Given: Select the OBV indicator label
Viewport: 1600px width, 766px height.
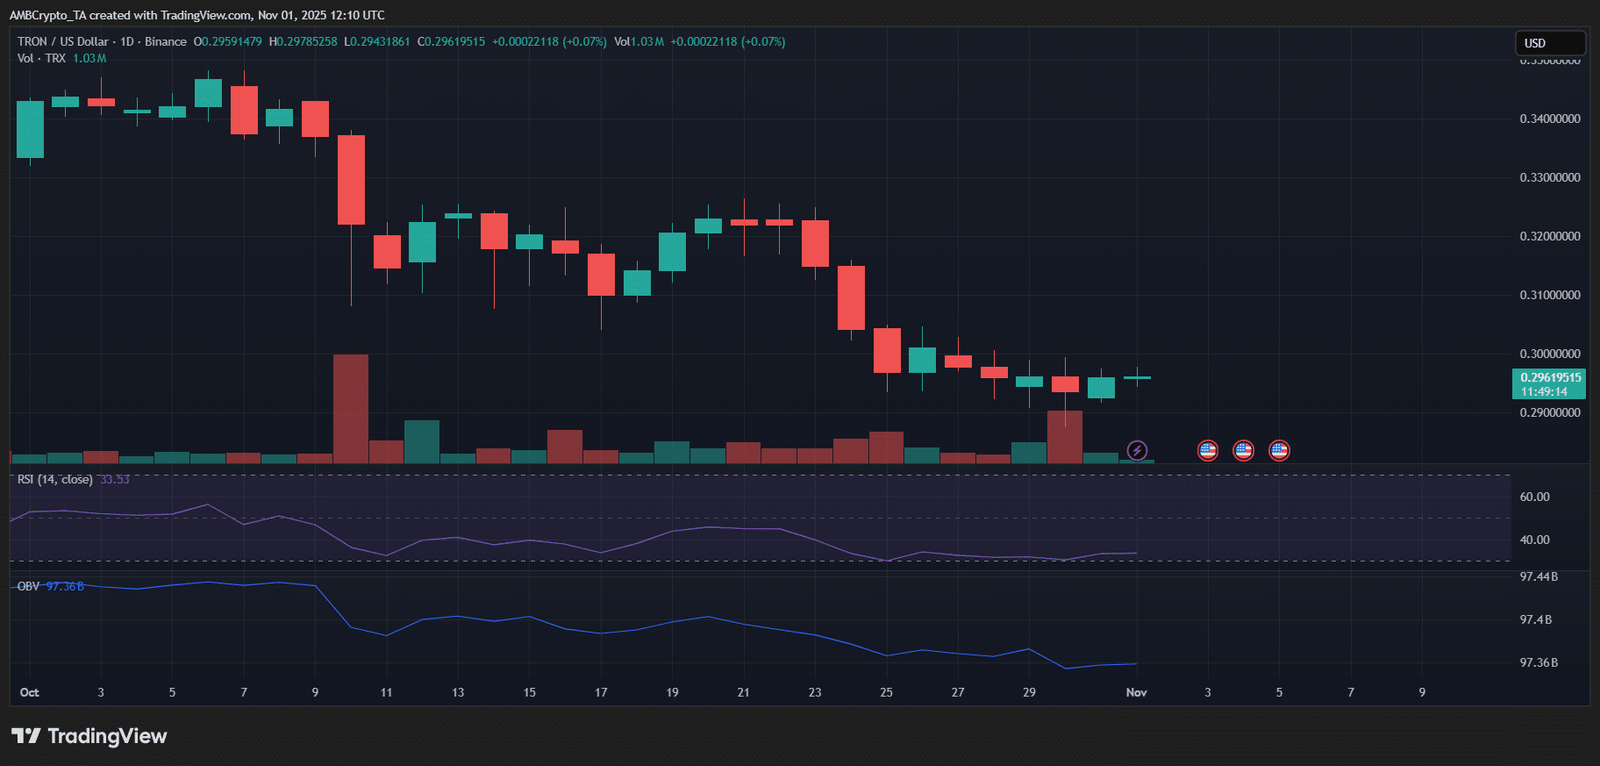Looking at the screenshot, I should [x=28, y=586].
